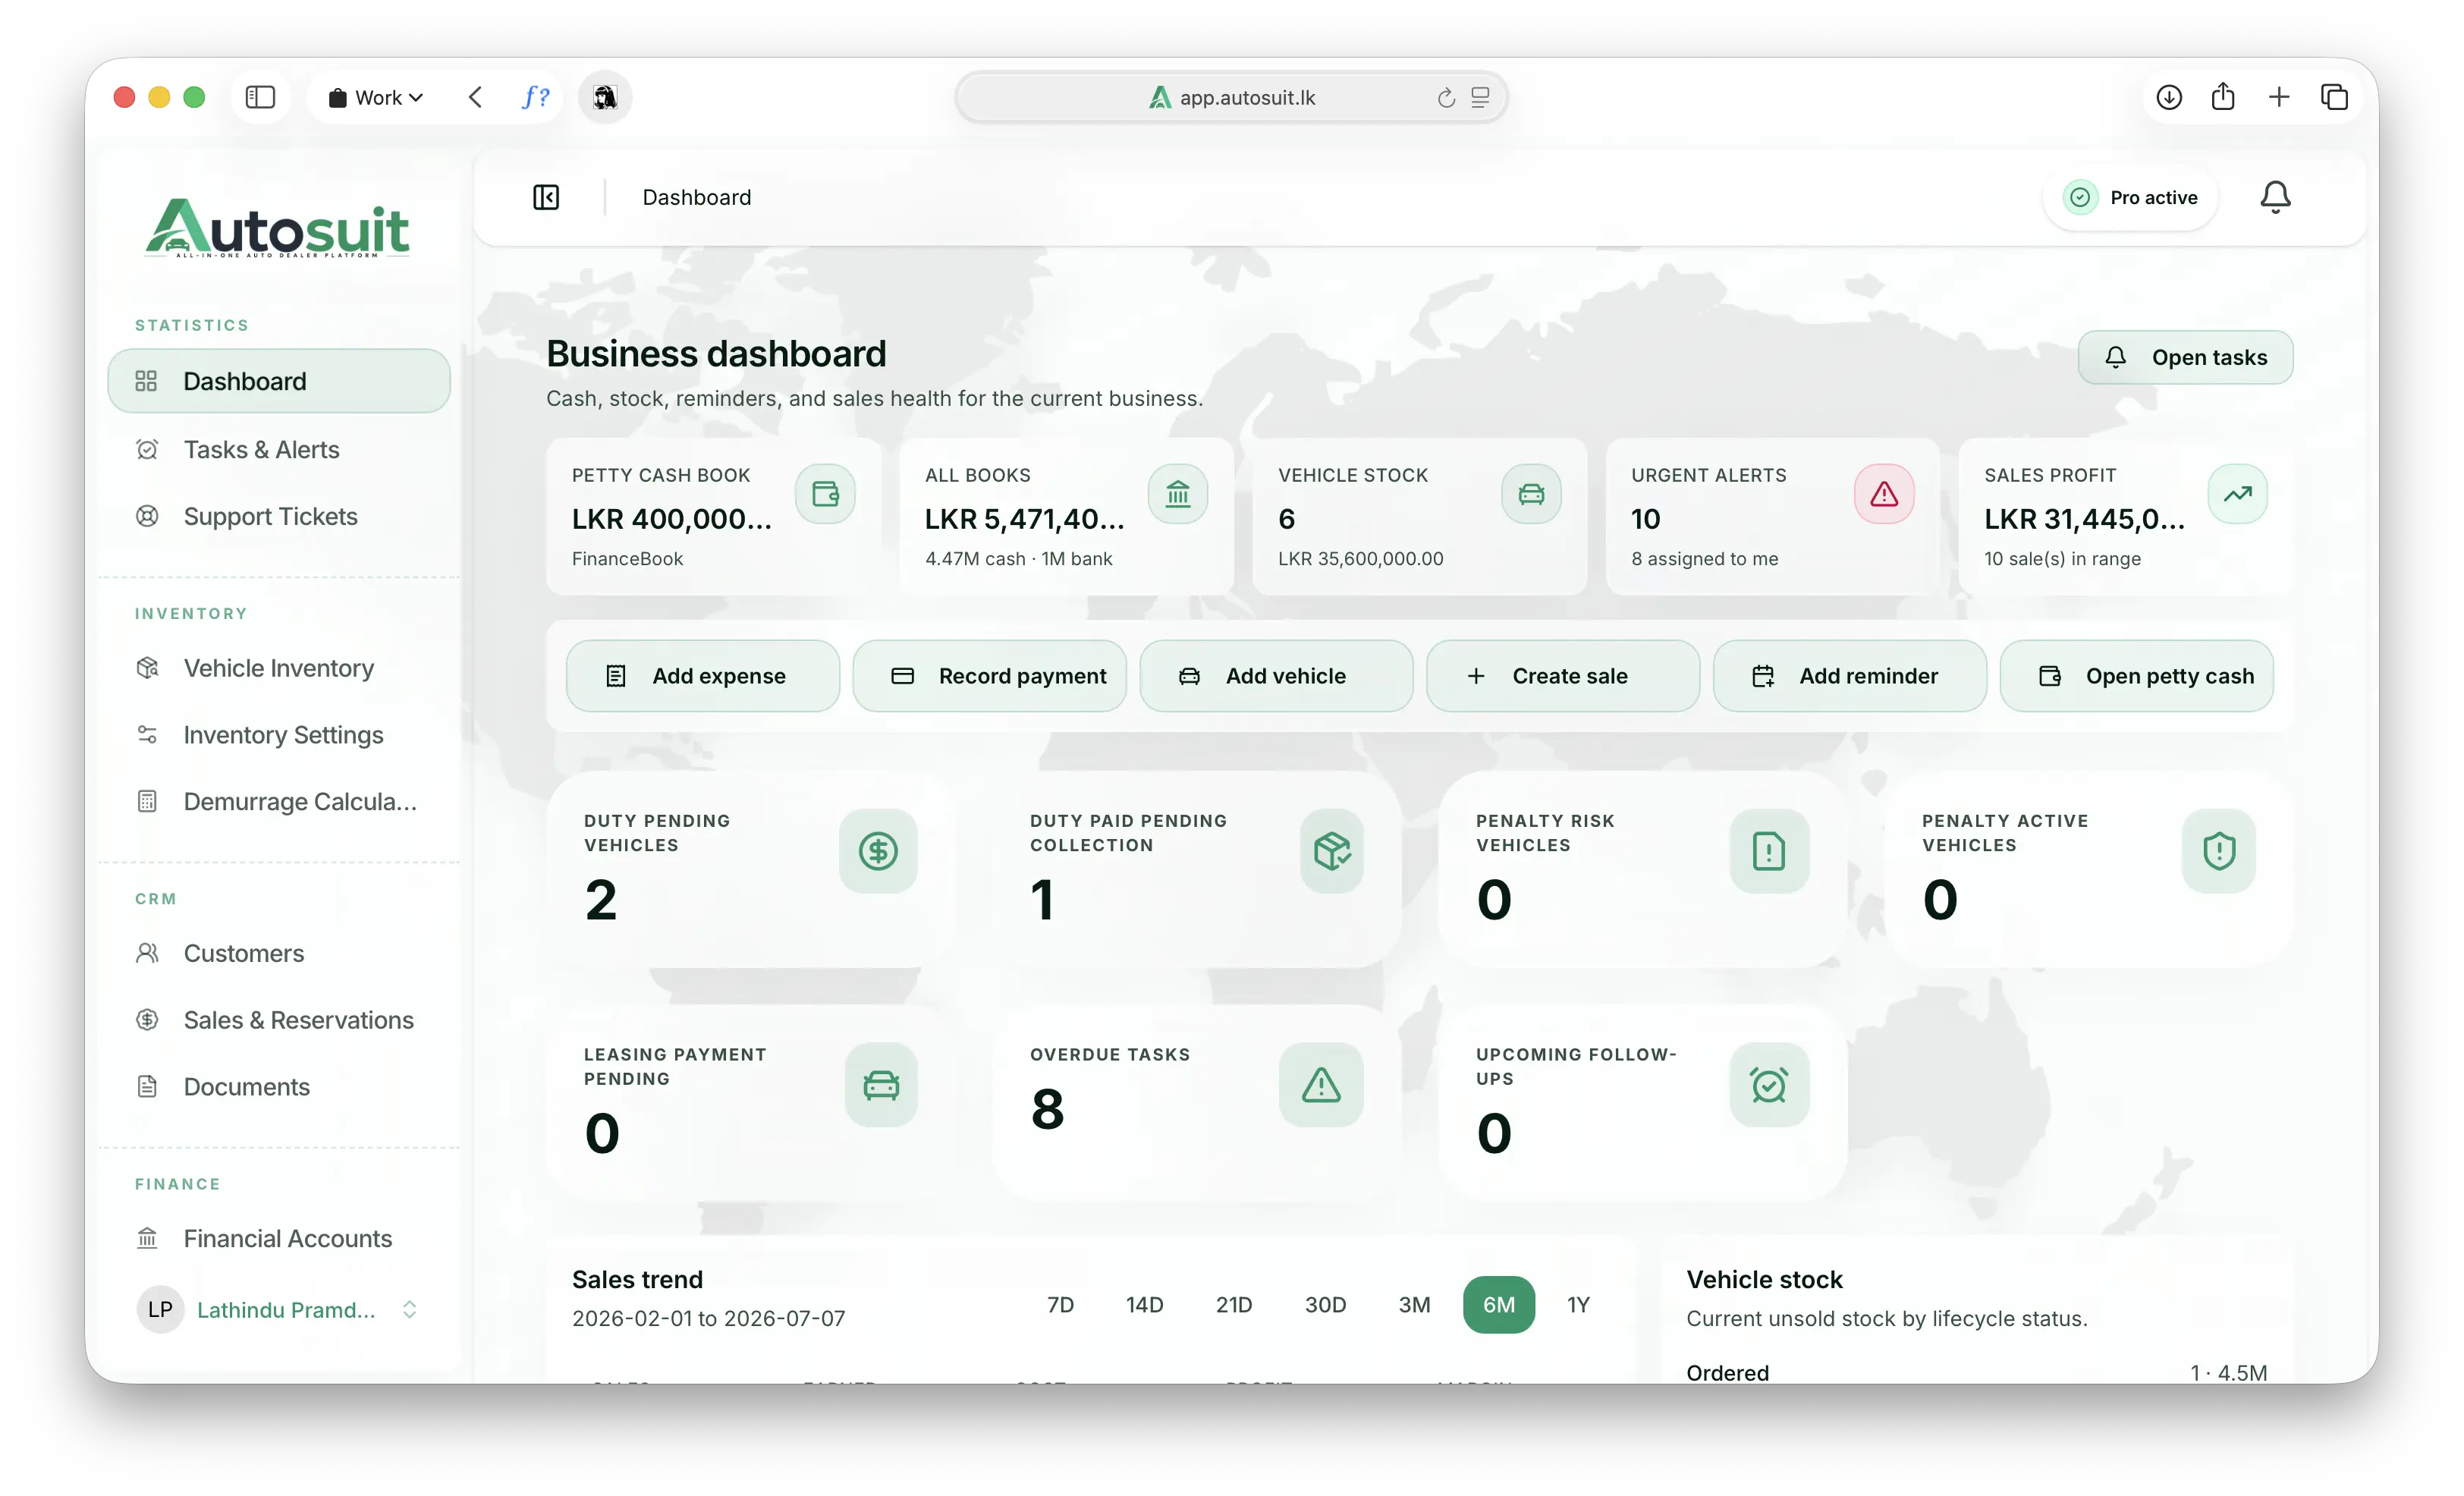The image size is (2464, 1496).
Task: Open Vehicle Inventory
Action: click(278, 668)
